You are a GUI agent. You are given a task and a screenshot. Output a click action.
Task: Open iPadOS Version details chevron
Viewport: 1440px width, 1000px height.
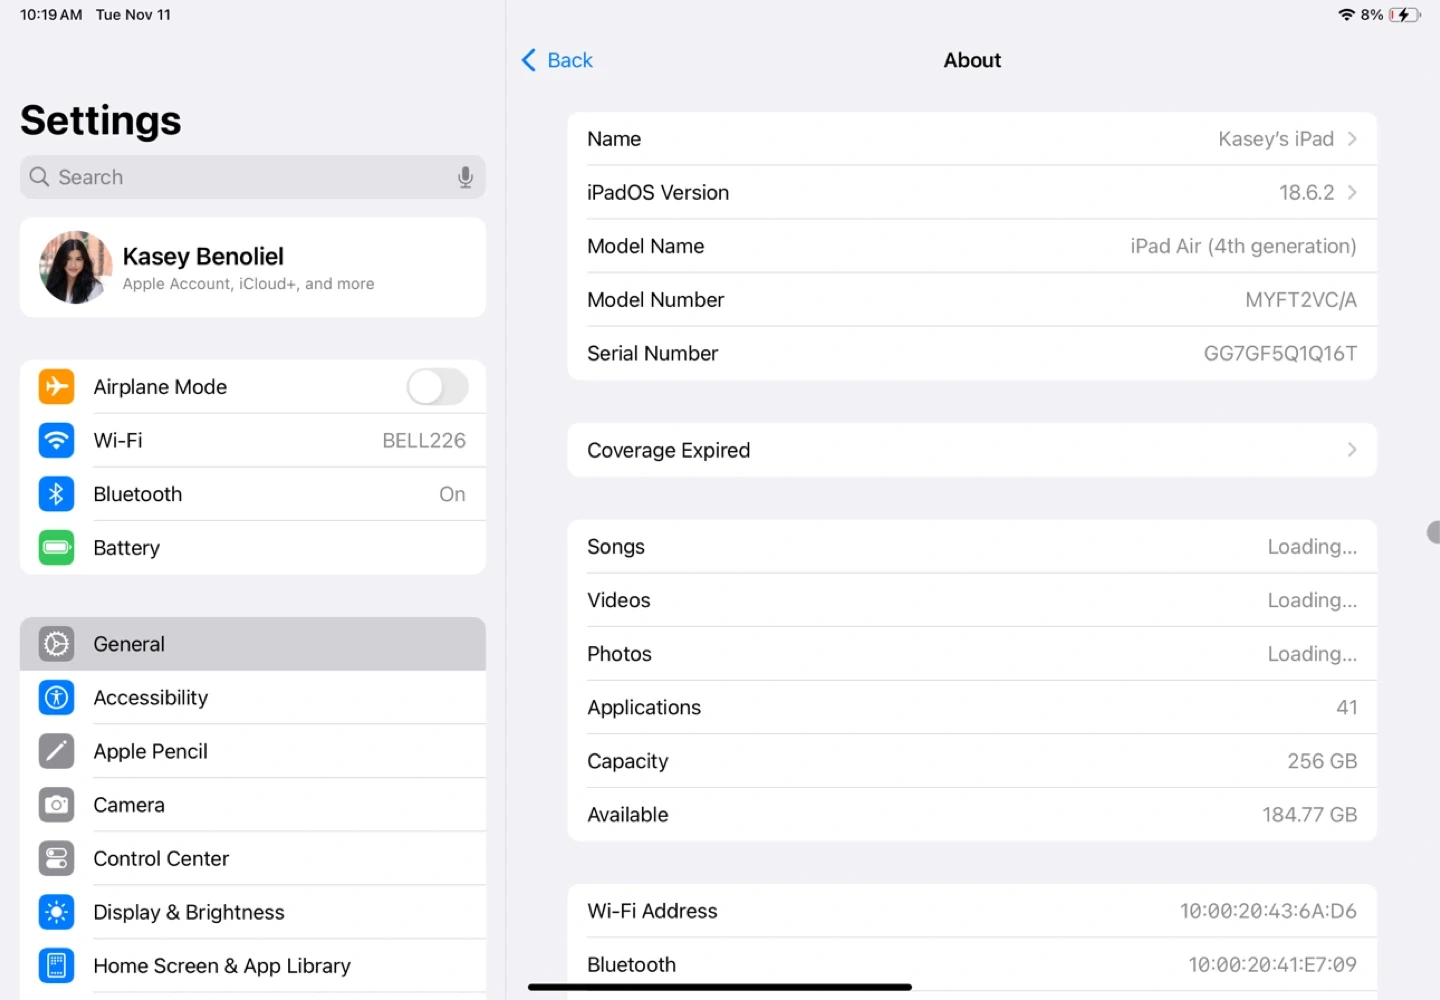tap(1352, 192)
